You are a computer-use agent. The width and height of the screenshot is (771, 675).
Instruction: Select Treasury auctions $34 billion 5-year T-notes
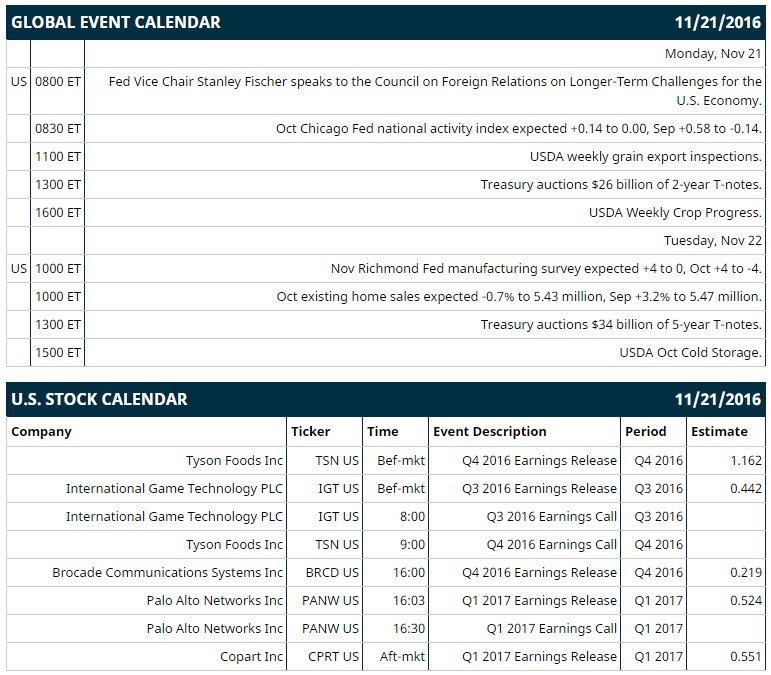[x=621, y=325]
